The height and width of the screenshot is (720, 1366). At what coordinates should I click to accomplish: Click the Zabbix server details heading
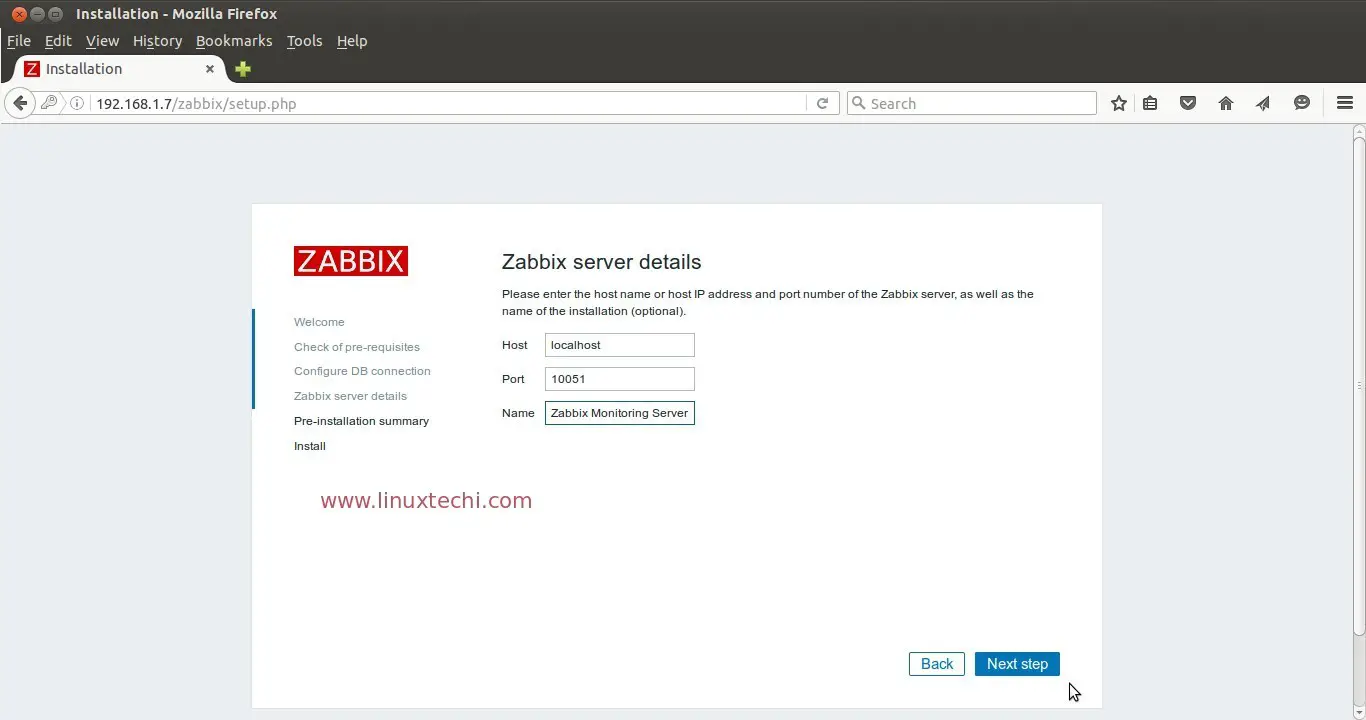[601, 262]
